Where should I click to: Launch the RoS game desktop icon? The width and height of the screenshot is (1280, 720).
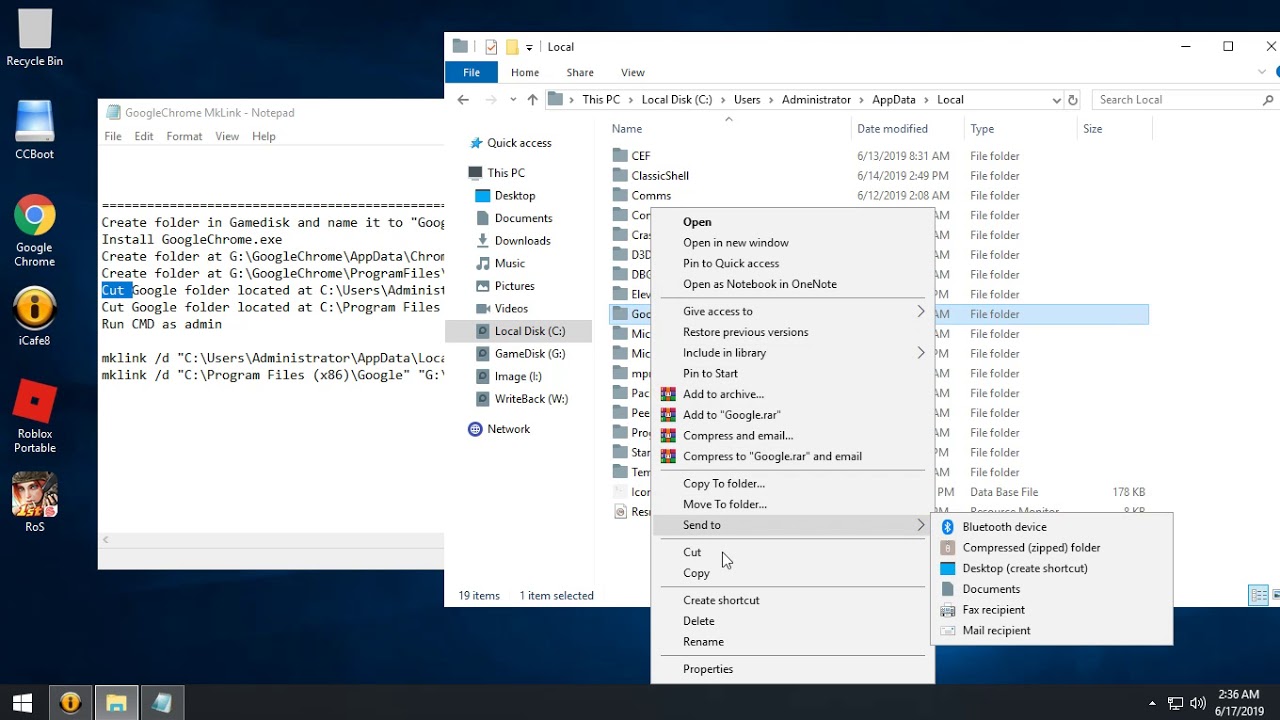pyautogui.click(x=34, y=503)
